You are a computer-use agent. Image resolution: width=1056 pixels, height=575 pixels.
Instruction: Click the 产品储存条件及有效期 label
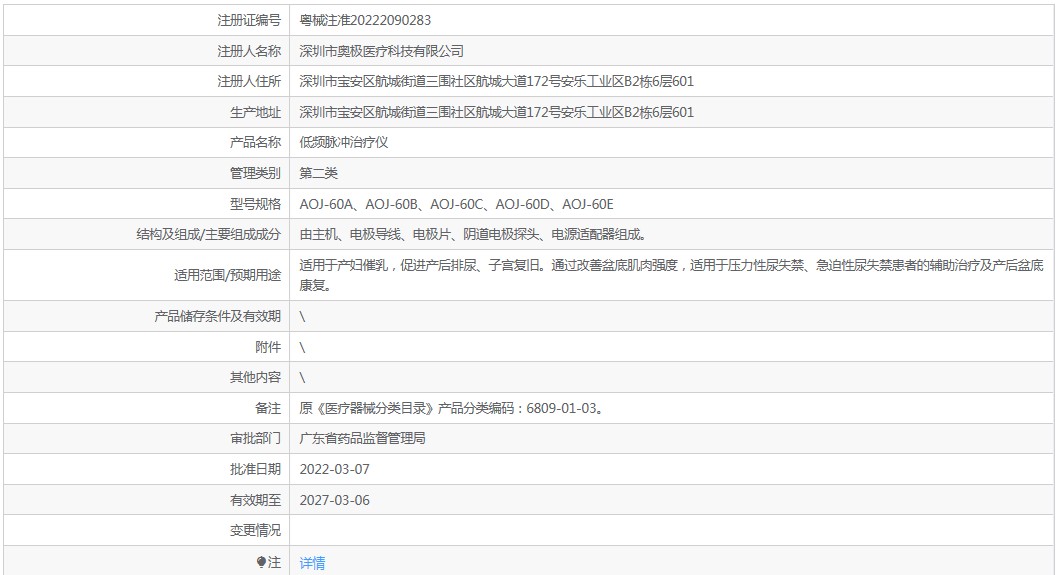point(217,316)
